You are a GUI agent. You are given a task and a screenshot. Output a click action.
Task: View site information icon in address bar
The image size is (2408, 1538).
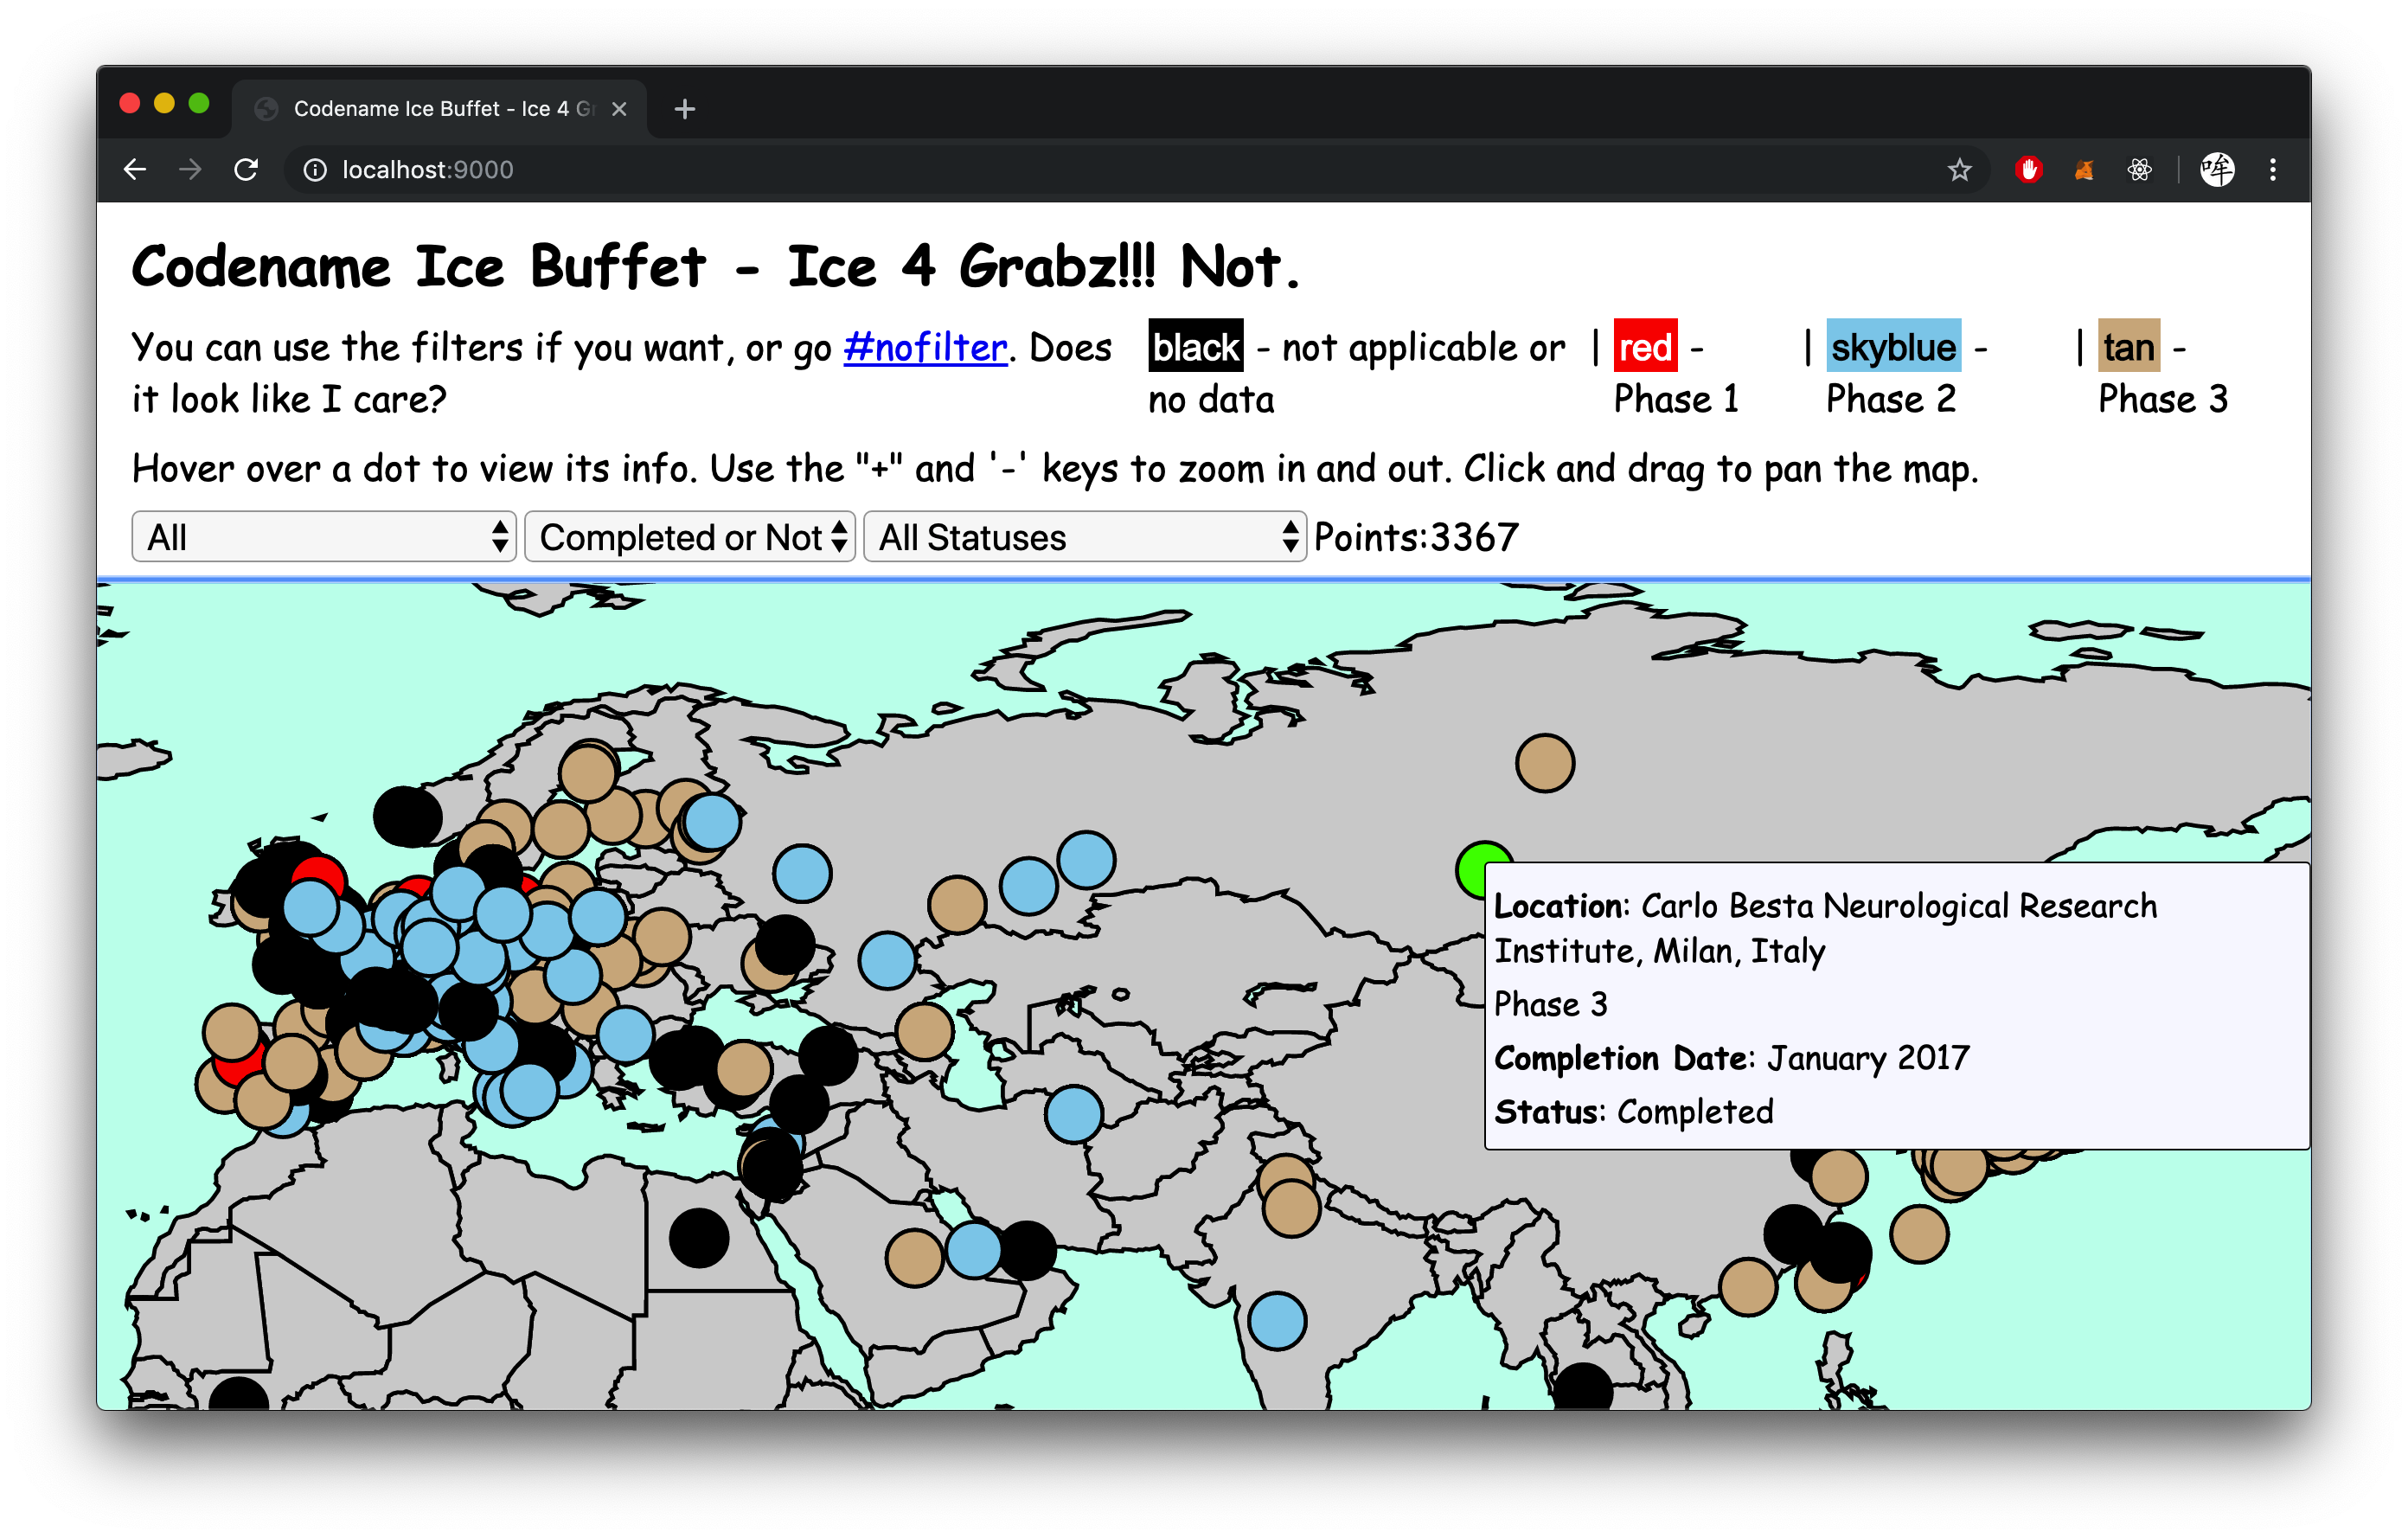pos(315,170)
